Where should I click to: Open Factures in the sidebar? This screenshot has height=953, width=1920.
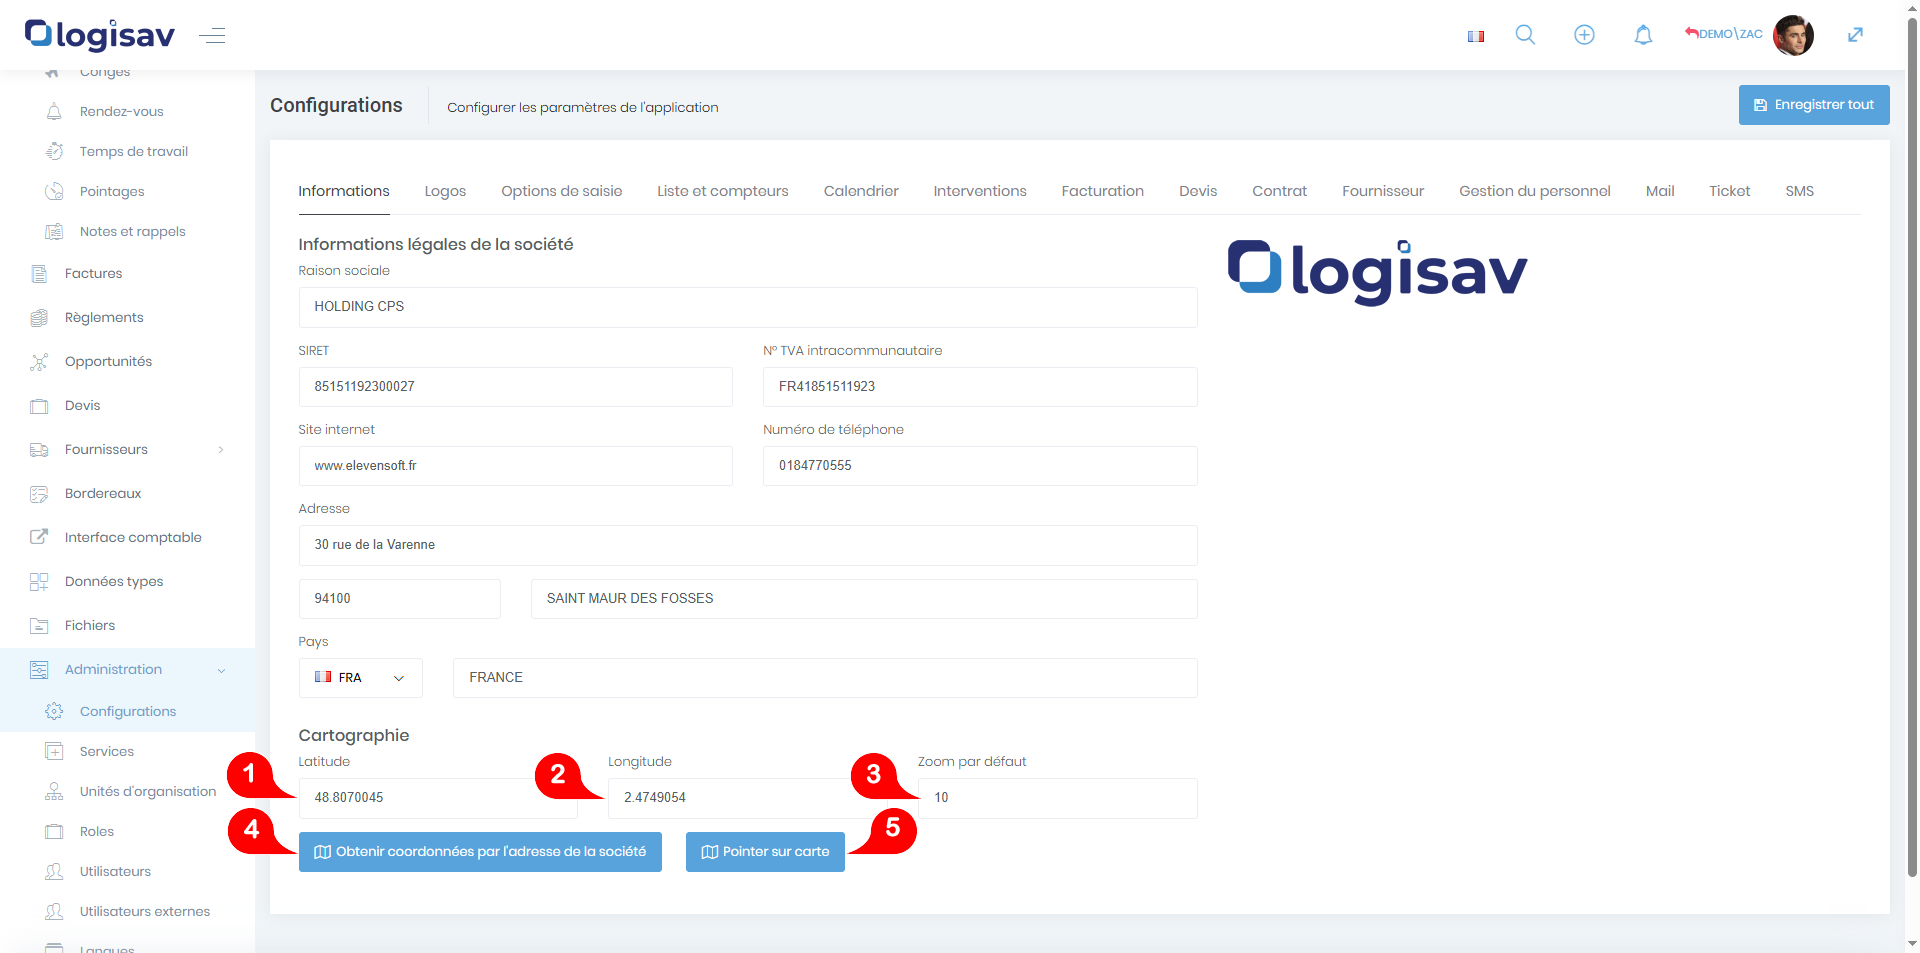(x=93, y=273)
